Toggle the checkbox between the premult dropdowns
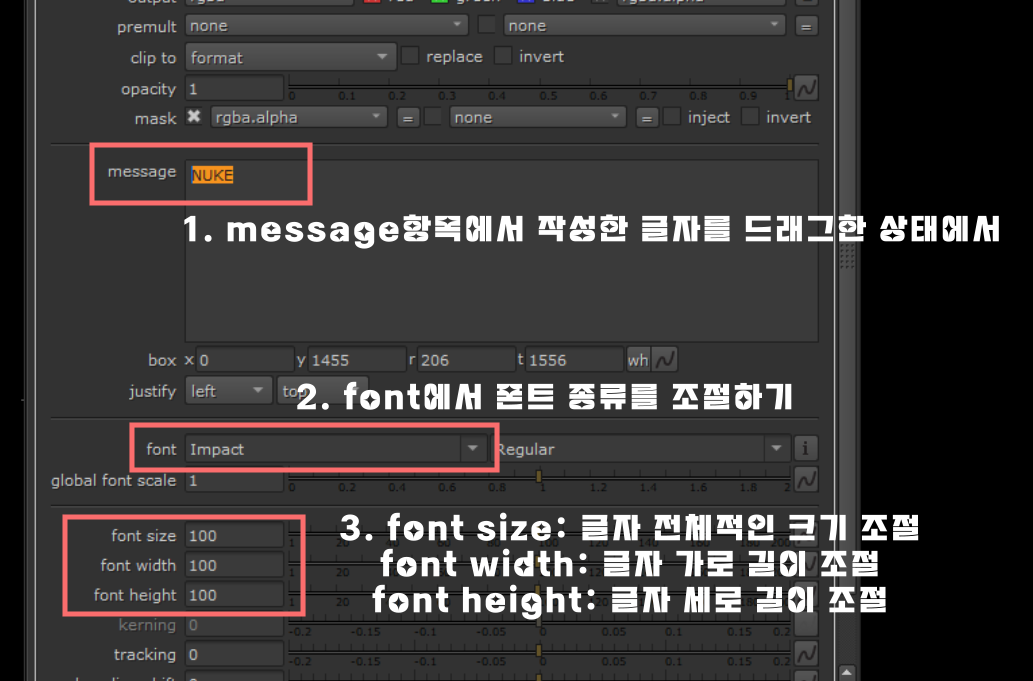 pyautogui.click(x=487, y=25)
